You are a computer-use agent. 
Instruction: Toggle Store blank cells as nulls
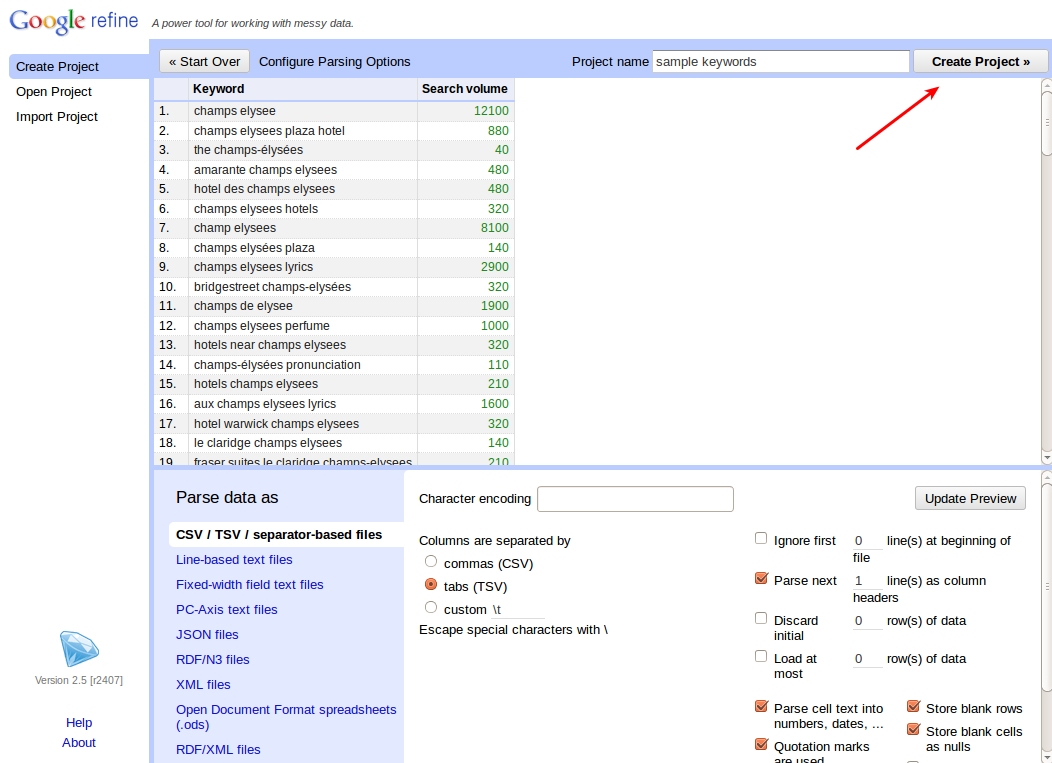point(913,729)
